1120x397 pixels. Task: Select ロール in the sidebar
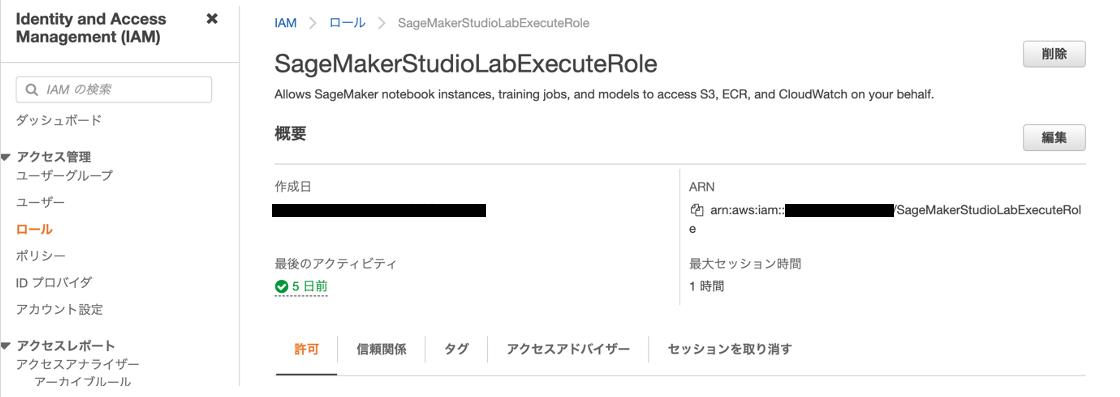click(x=34, y=229)
